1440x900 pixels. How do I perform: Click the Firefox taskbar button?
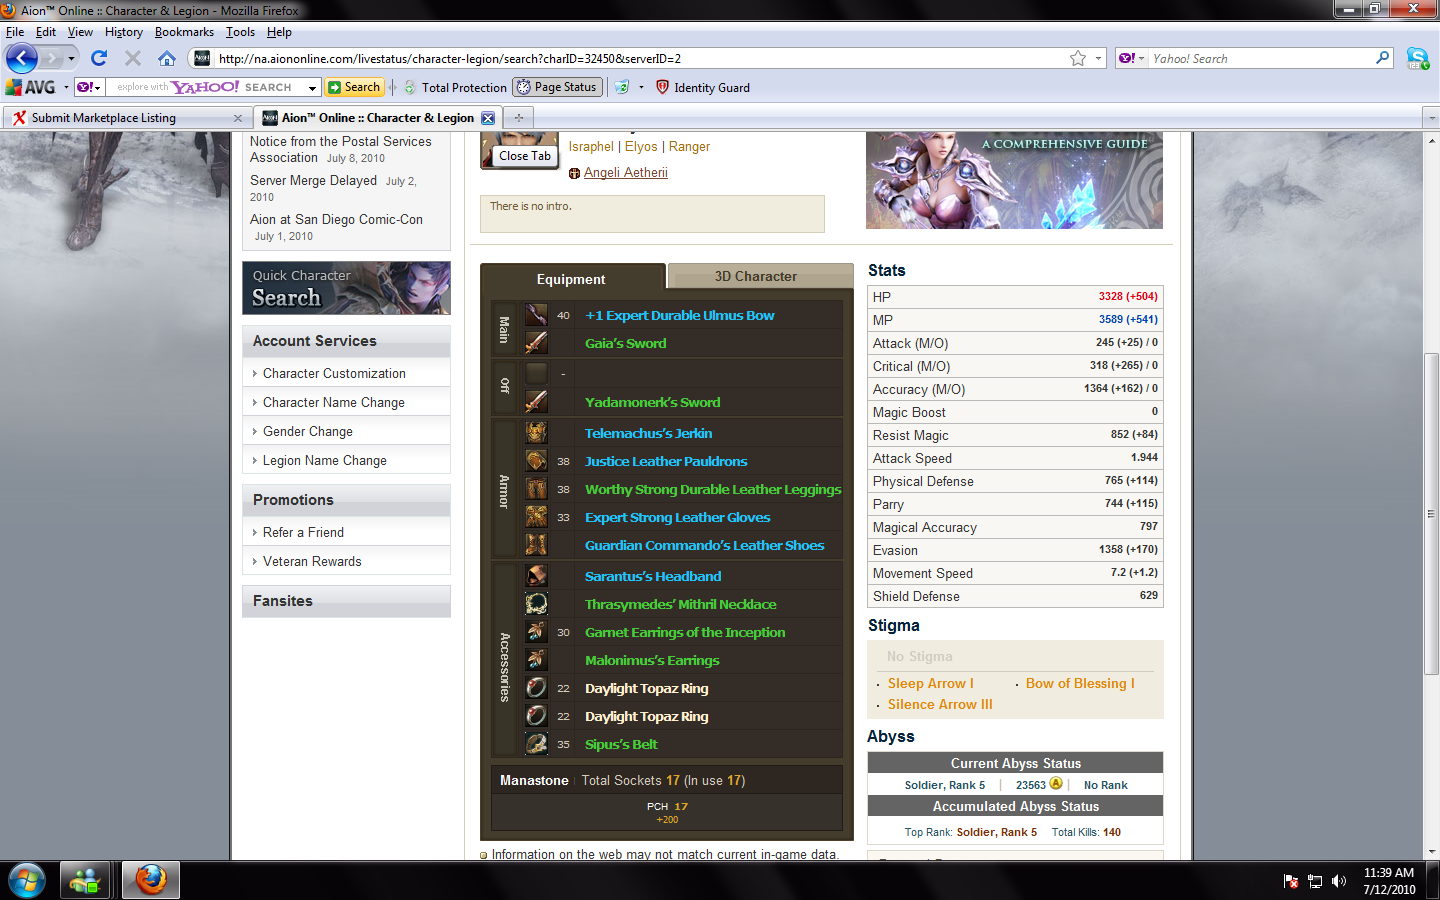151,880
